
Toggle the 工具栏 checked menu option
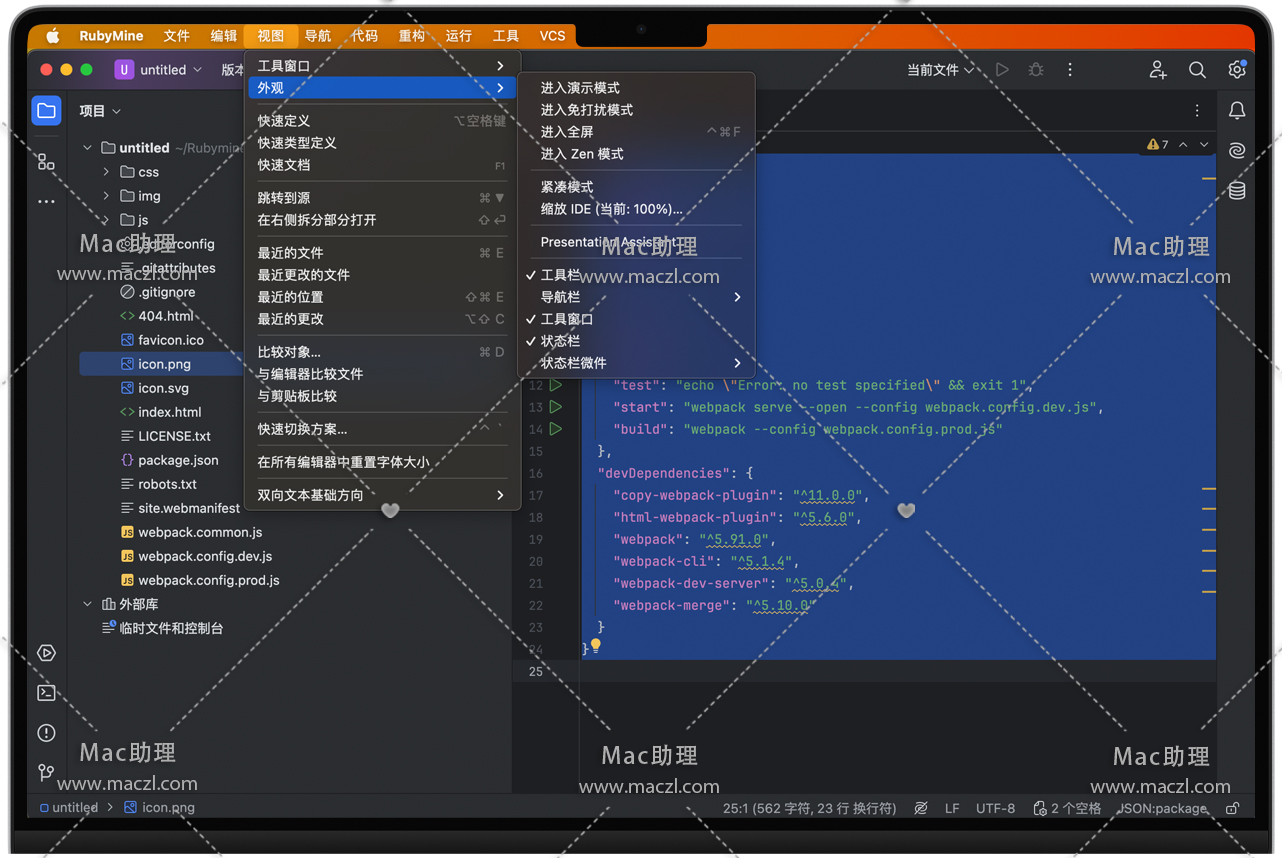coord(560,275)
